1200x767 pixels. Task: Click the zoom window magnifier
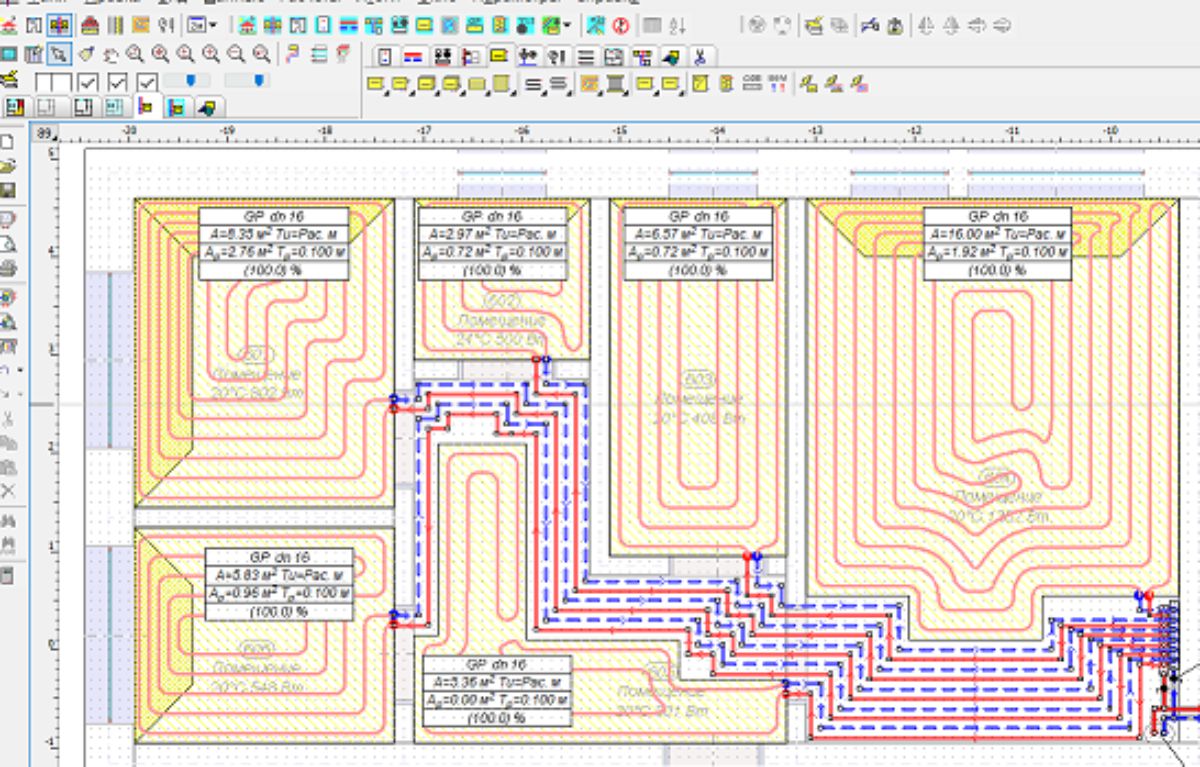pyautogui.click(x=135, y=53)
